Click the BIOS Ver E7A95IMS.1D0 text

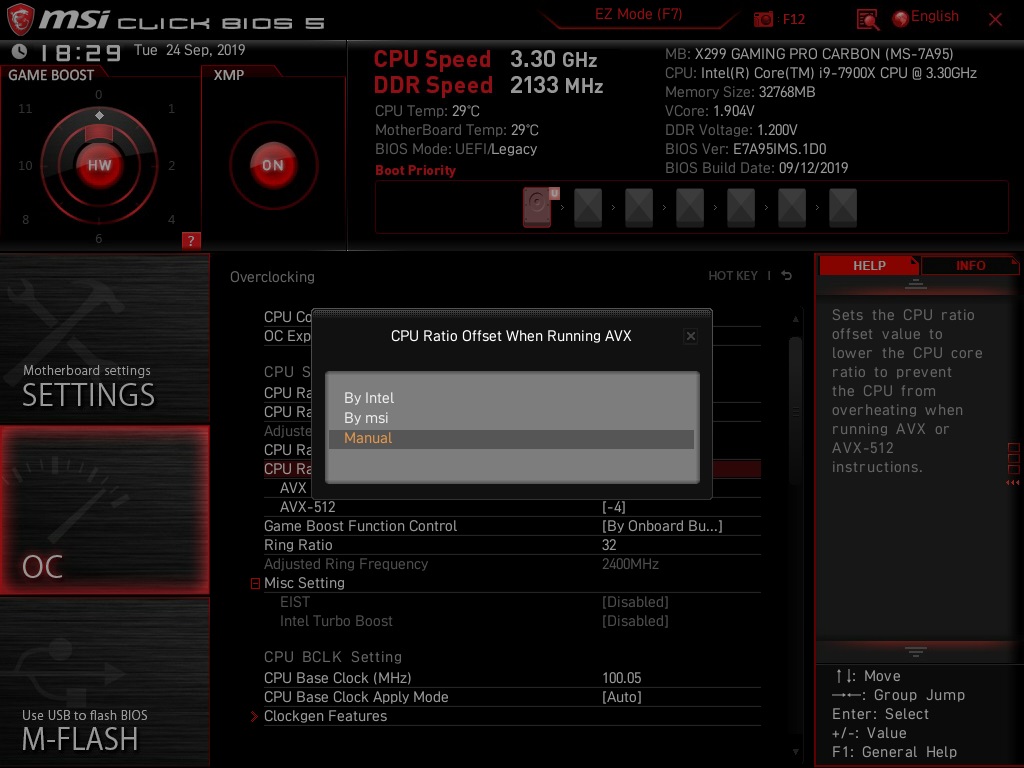tap(746, 149)
